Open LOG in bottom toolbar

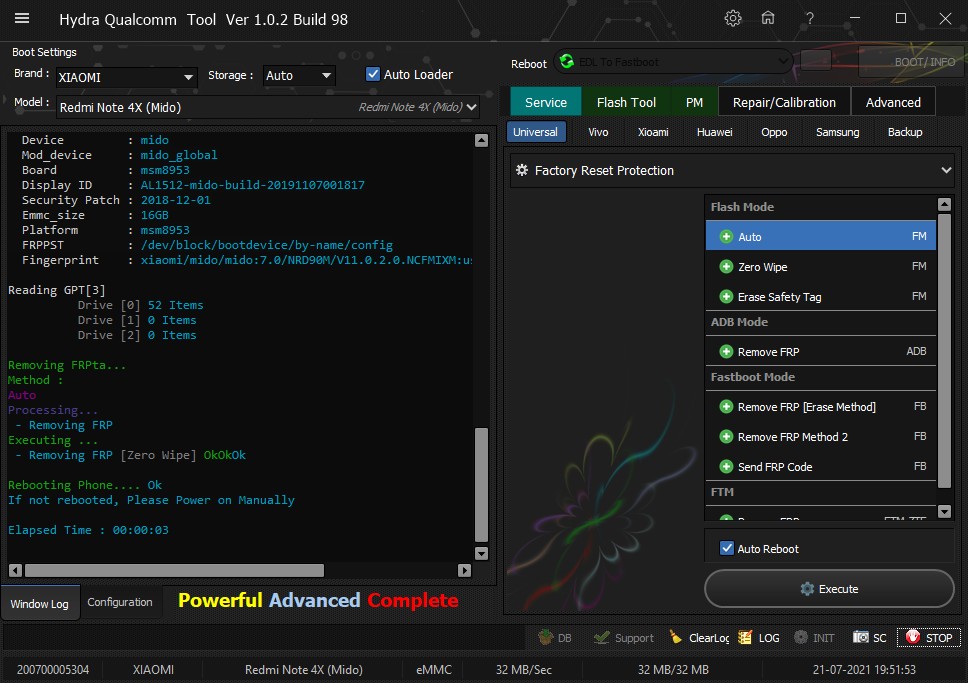click(x=759, y=637)
